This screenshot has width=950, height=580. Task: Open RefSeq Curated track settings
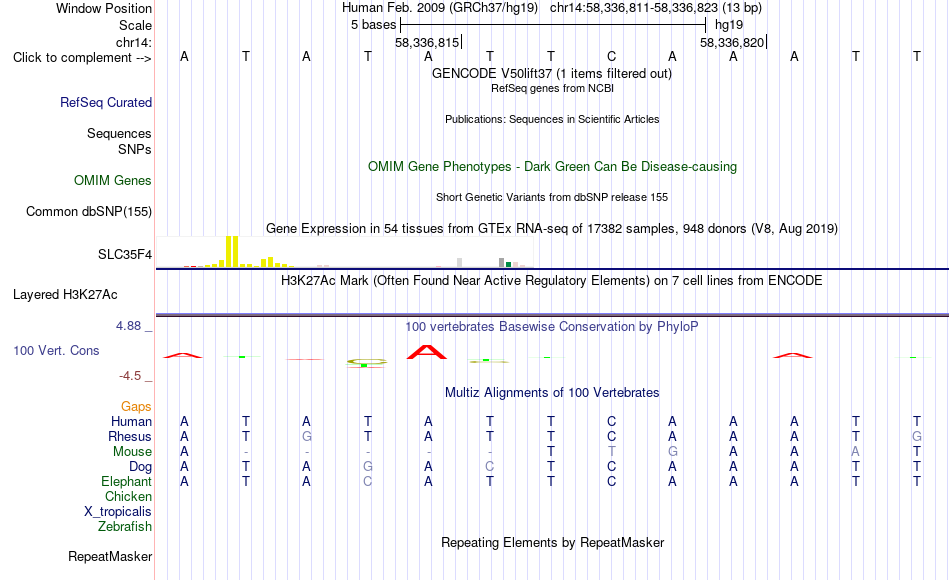coord(105,102)
